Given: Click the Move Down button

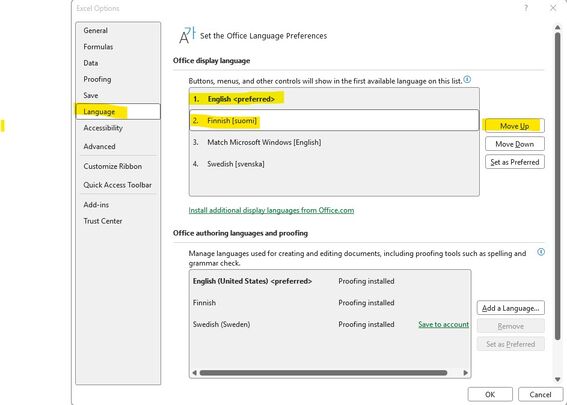Looking at the screenshot, I should pos(515,144).
